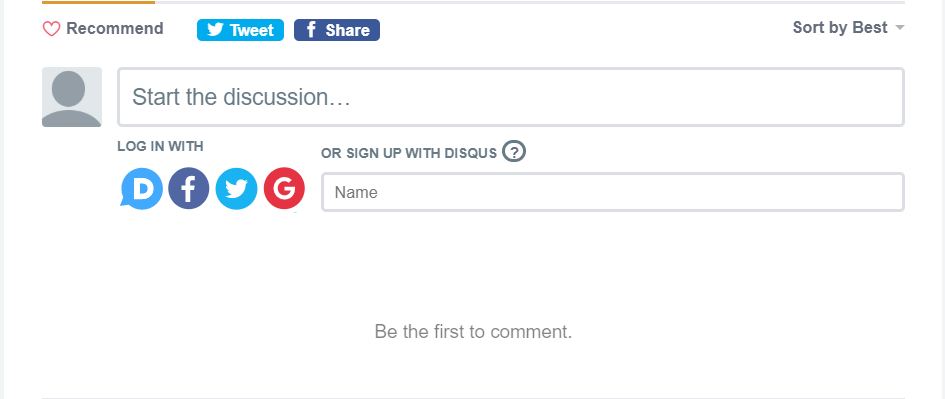
Task: Click the OR SIGN UP WITH DISQUS label
Action: 409,153
